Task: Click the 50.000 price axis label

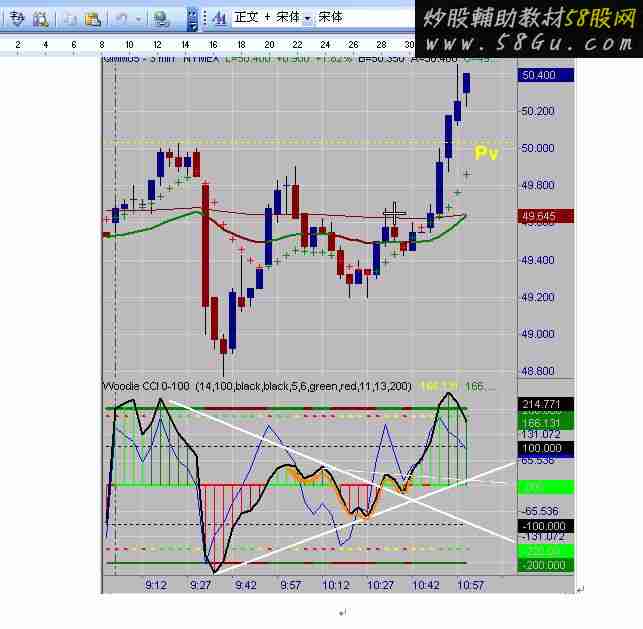Action: pyautogui.click(x=538, y=148)
